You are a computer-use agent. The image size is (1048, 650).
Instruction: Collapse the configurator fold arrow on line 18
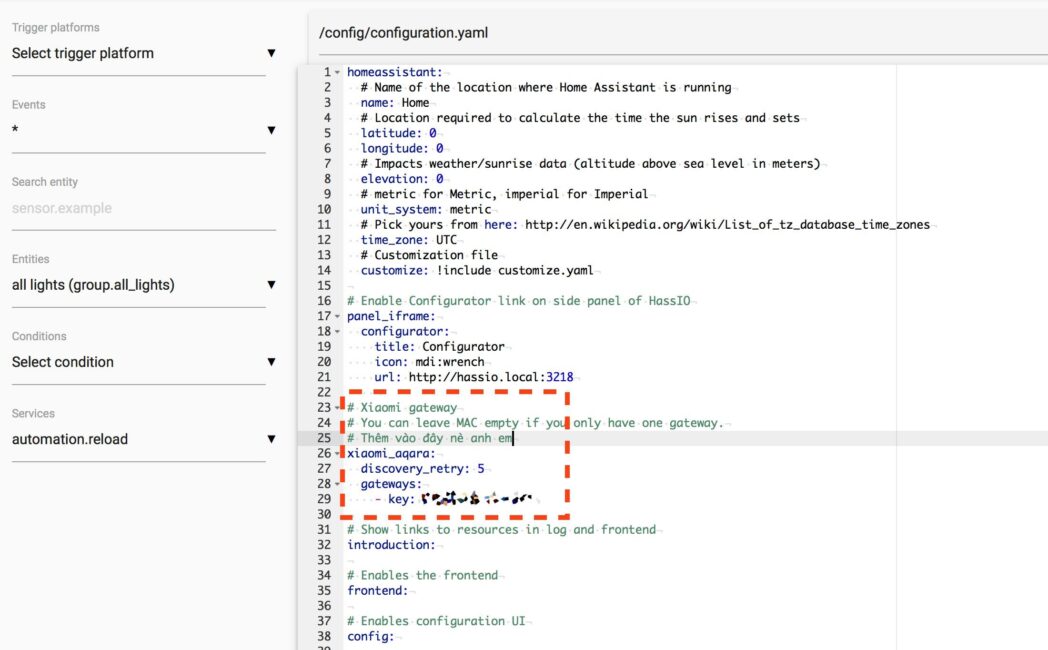click(x=338, y=332)
